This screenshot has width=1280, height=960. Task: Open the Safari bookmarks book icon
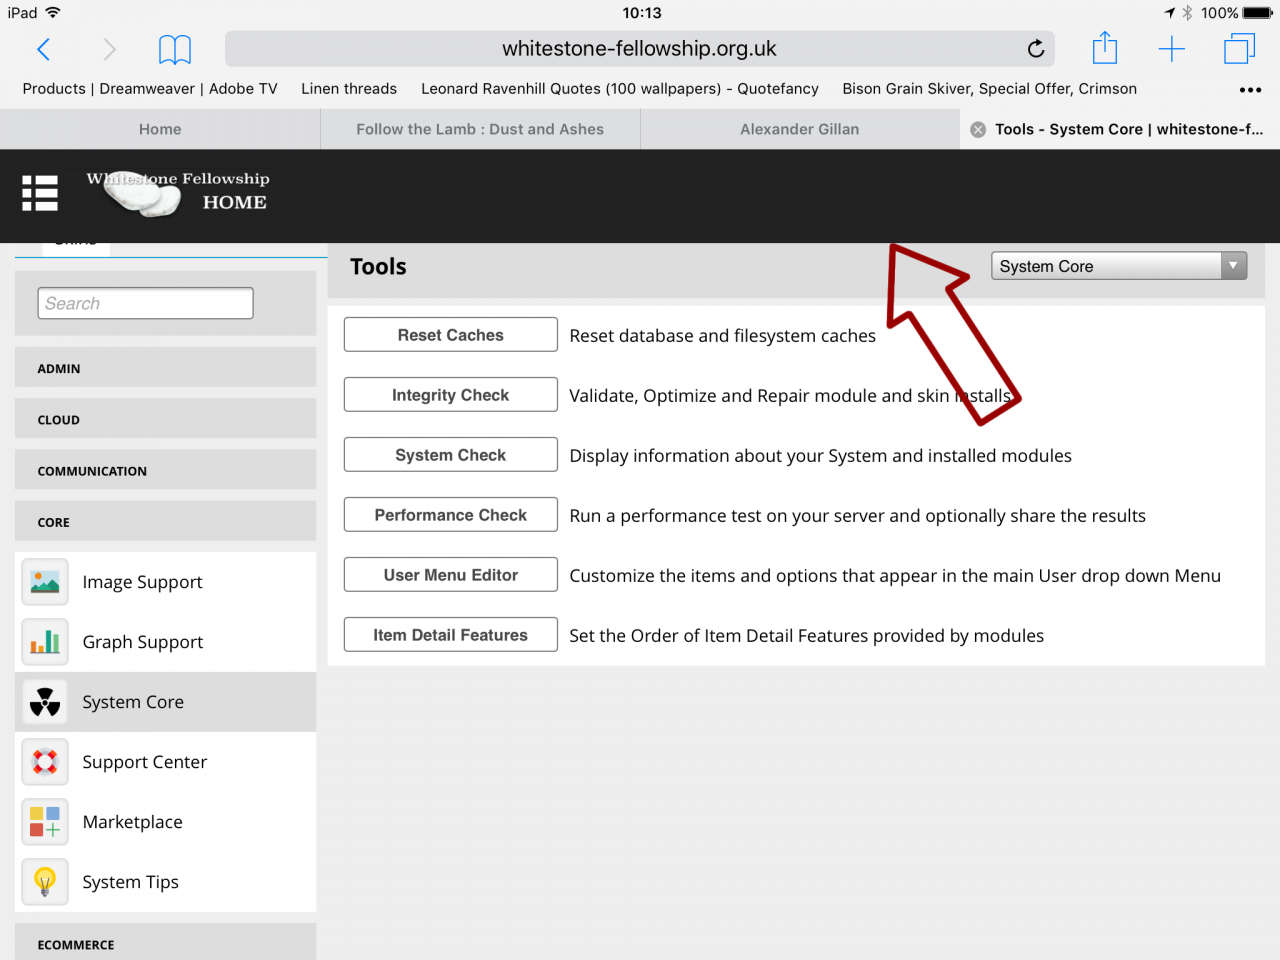tap(175, 49)
